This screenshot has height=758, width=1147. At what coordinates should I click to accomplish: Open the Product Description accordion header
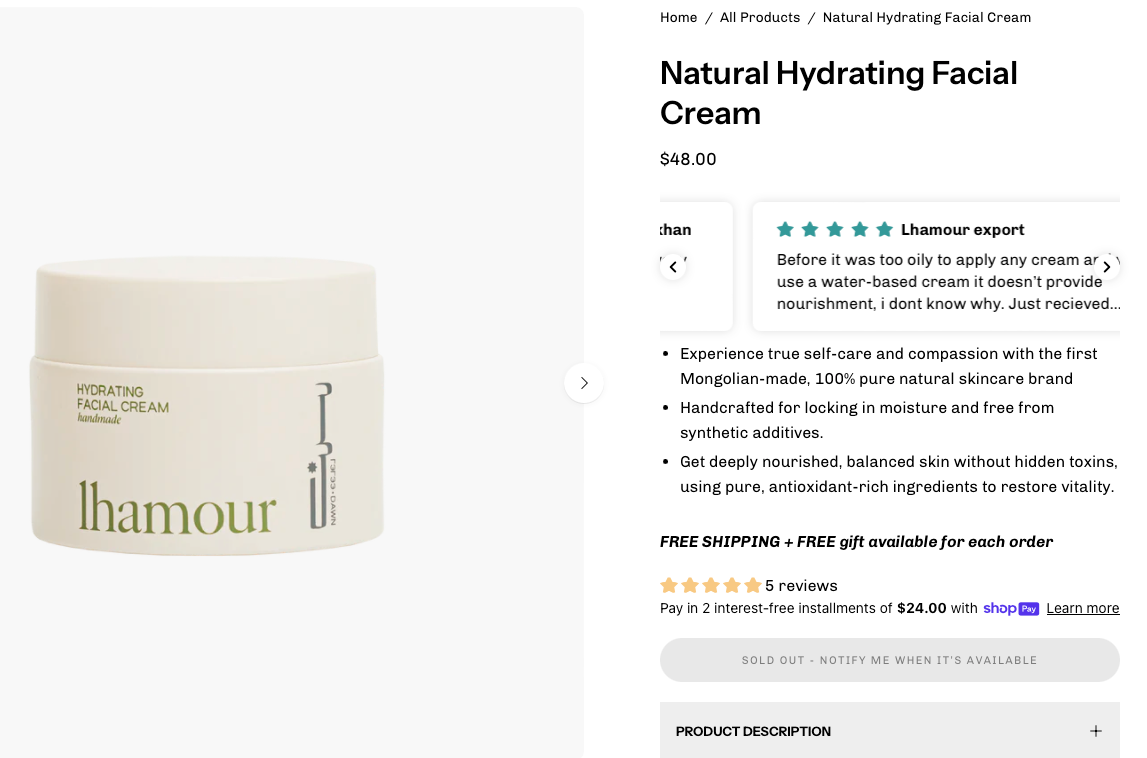tap(890, 731)
